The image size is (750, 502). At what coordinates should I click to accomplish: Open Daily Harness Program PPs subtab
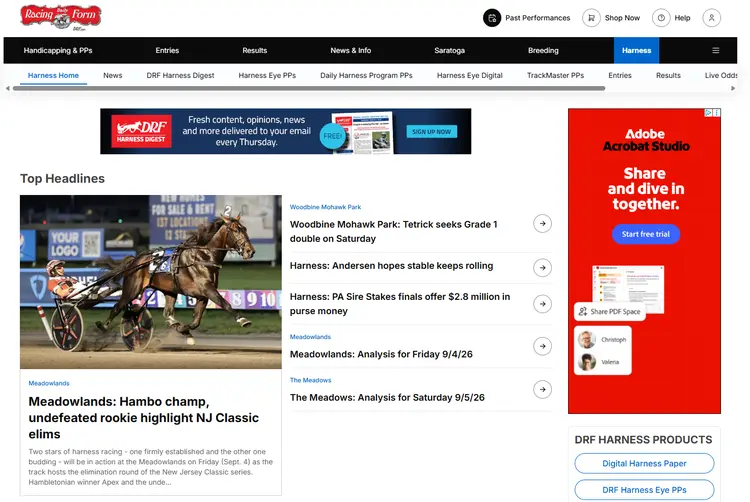point(366,76)
